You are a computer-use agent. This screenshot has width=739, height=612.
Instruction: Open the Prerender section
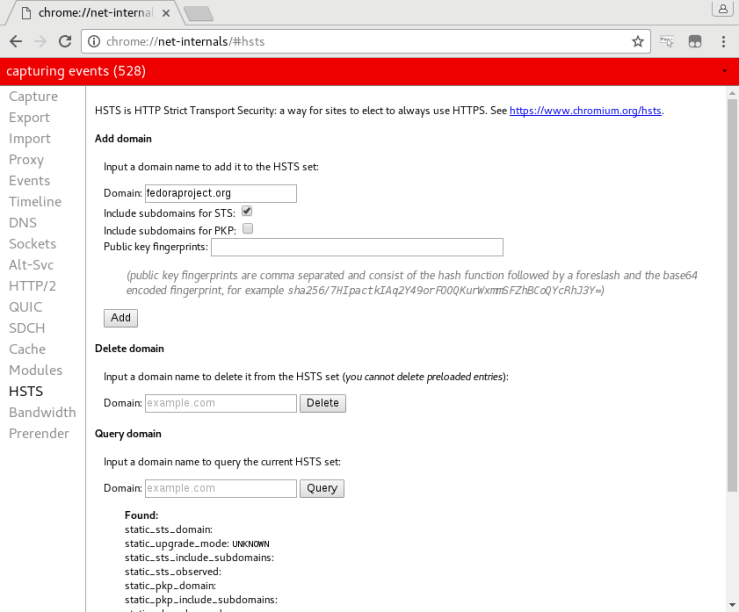(x=39, y=433)
